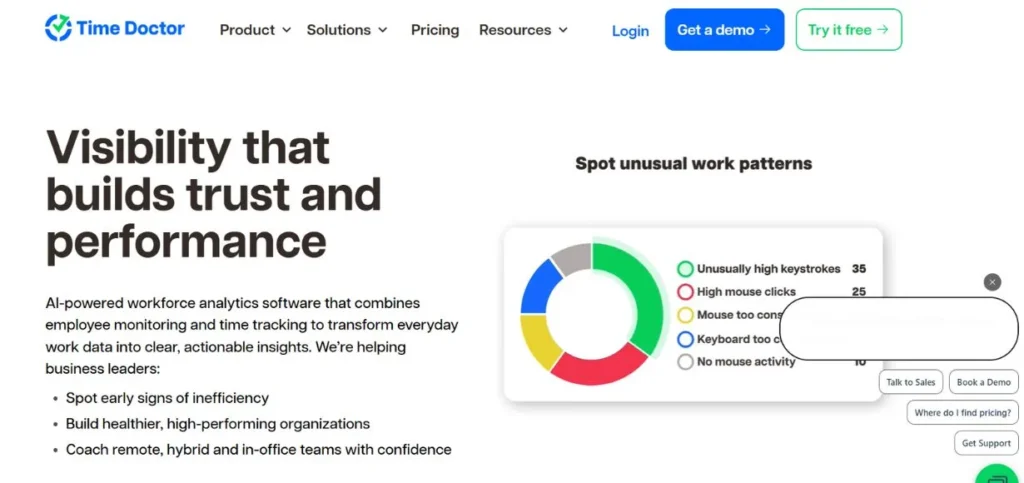1024x483 pixels.
Task: Click the keystrokes count value 35
Action: [x=859, y=269]
